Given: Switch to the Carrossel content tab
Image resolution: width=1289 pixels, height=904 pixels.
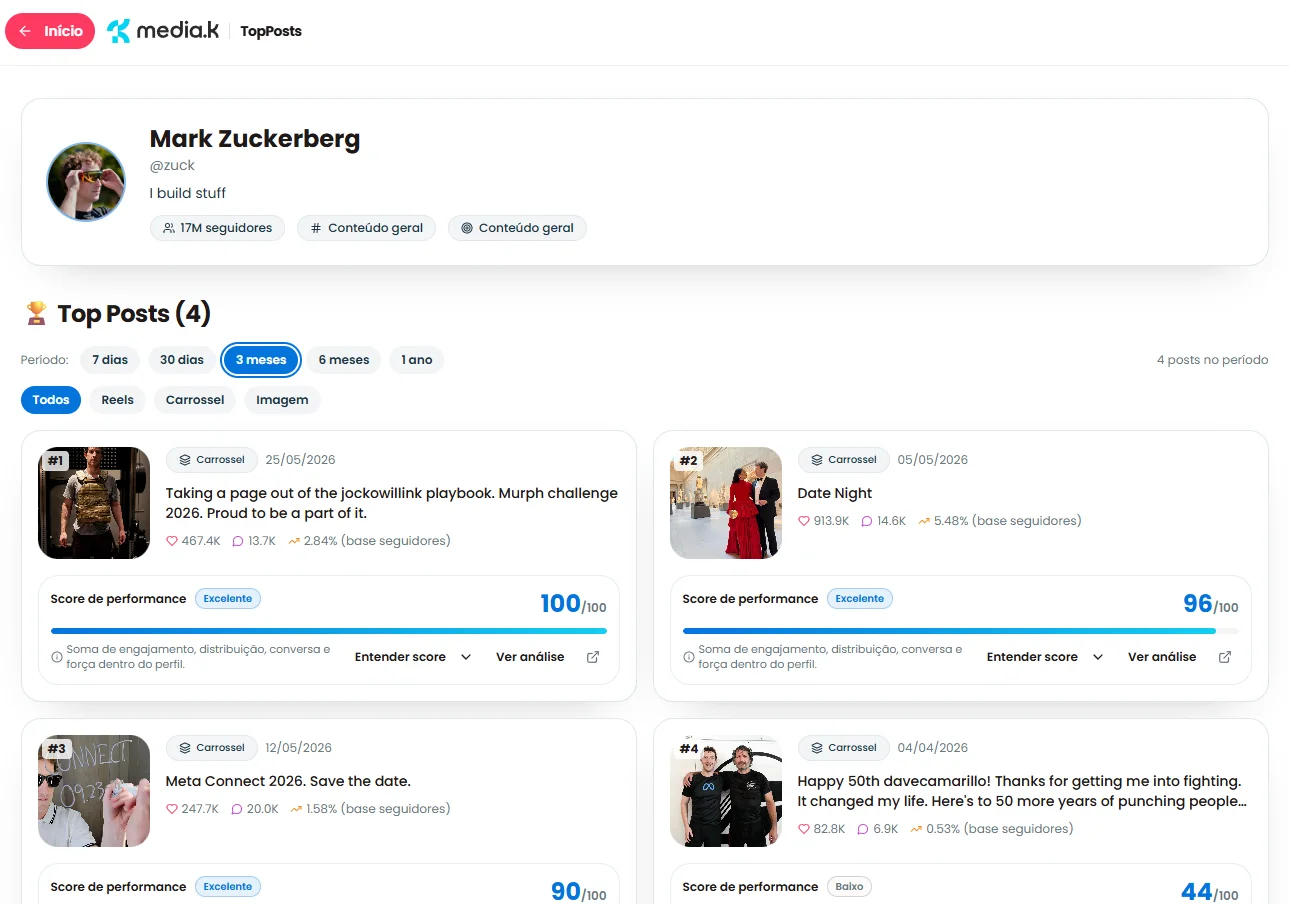Looking at the screenshot, I should 195,400.
